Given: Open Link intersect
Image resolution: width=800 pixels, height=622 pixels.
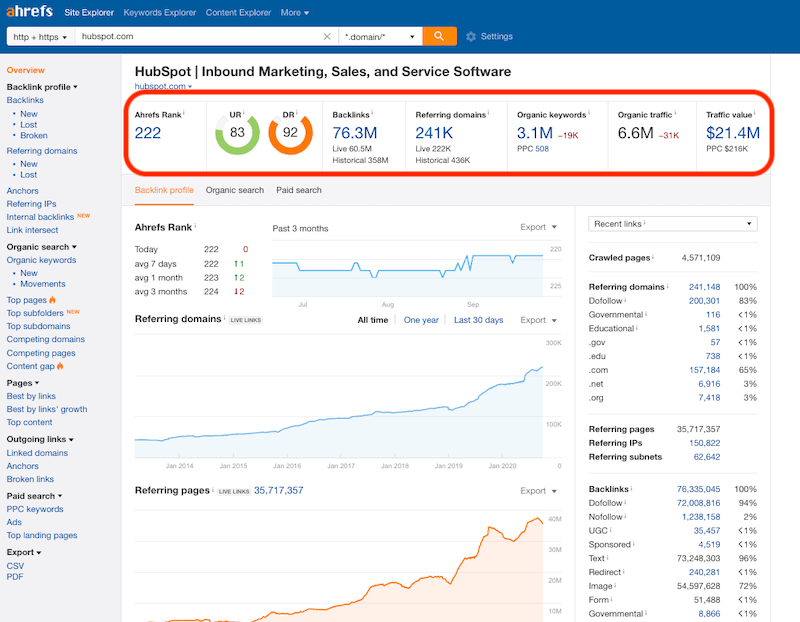Looking at the screenshot, I should 32,230.
